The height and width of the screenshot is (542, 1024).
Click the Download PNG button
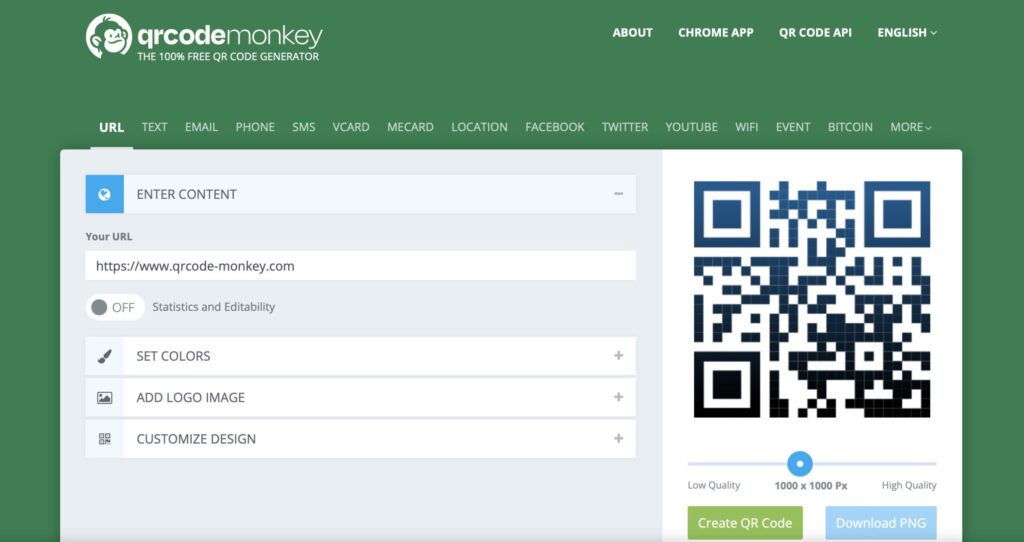881,522
